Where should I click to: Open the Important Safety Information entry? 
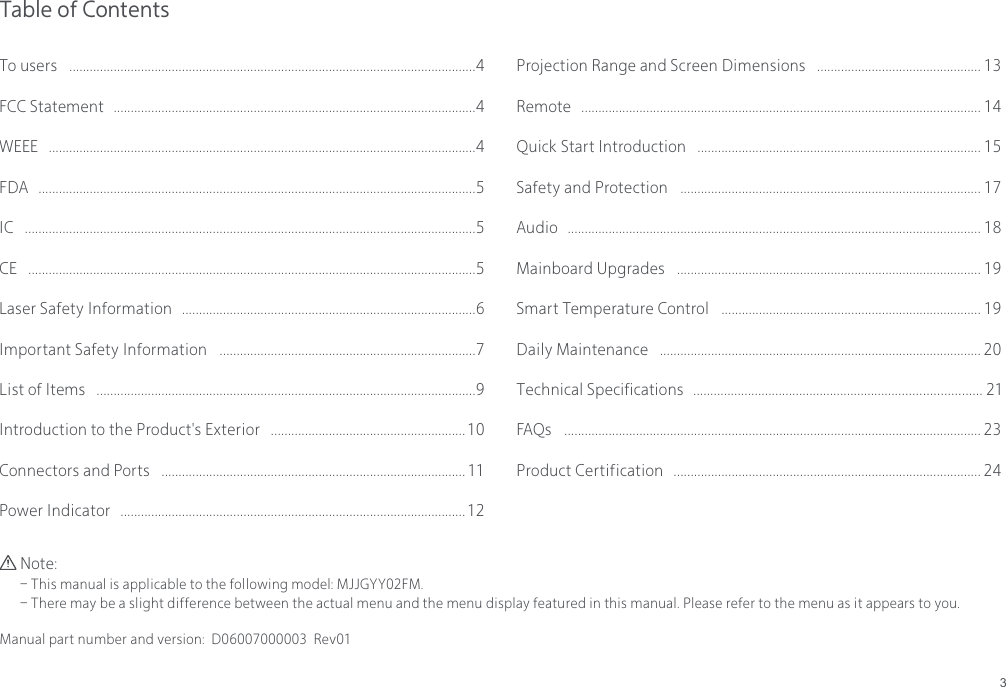click(x=104, y=349)
